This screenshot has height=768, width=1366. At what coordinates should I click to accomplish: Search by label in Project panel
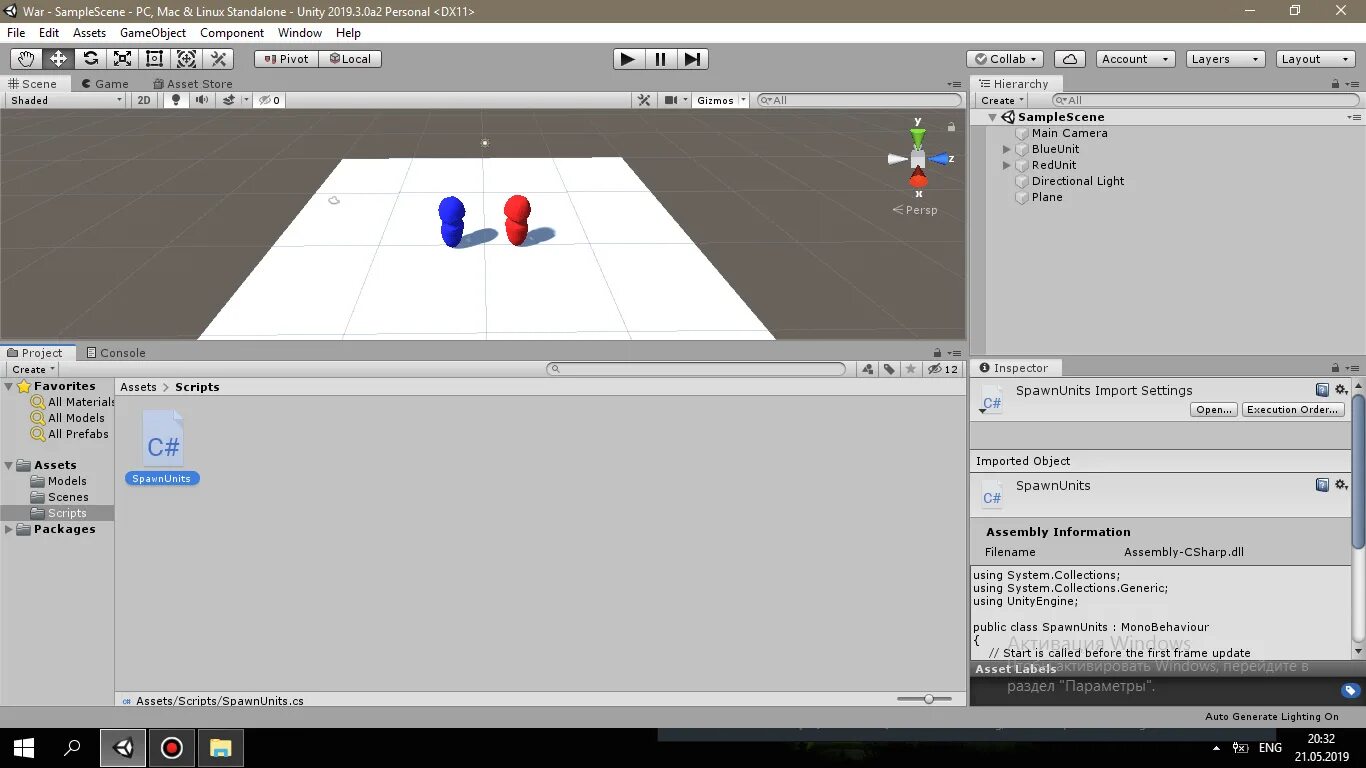(x=889, y=369)
